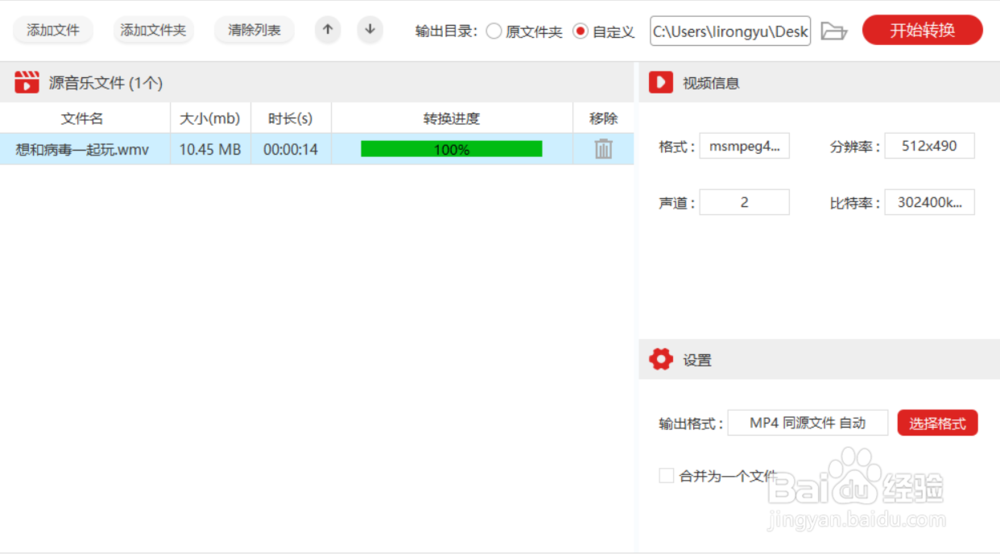Image resolution: width=1000 pixels, height=554 pixels.
Task: Click the move up arrow button
Action: [328, 29]
